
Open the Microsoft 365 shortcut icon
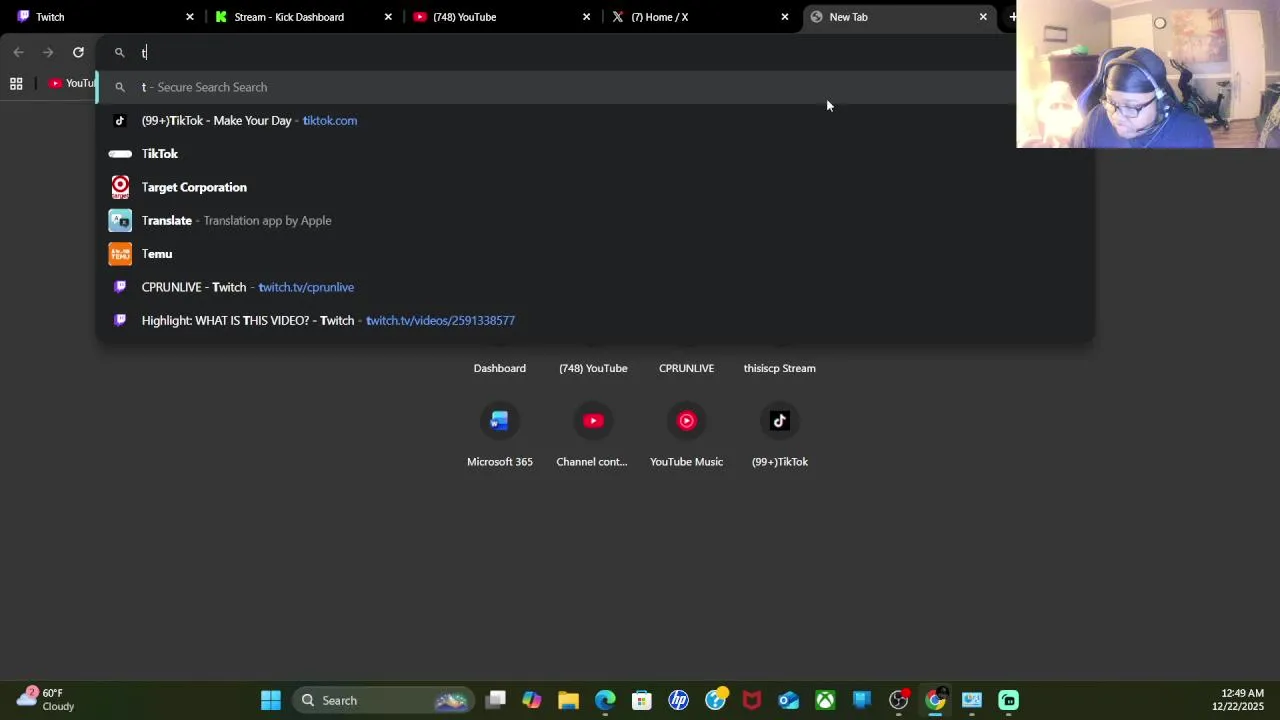500,421
